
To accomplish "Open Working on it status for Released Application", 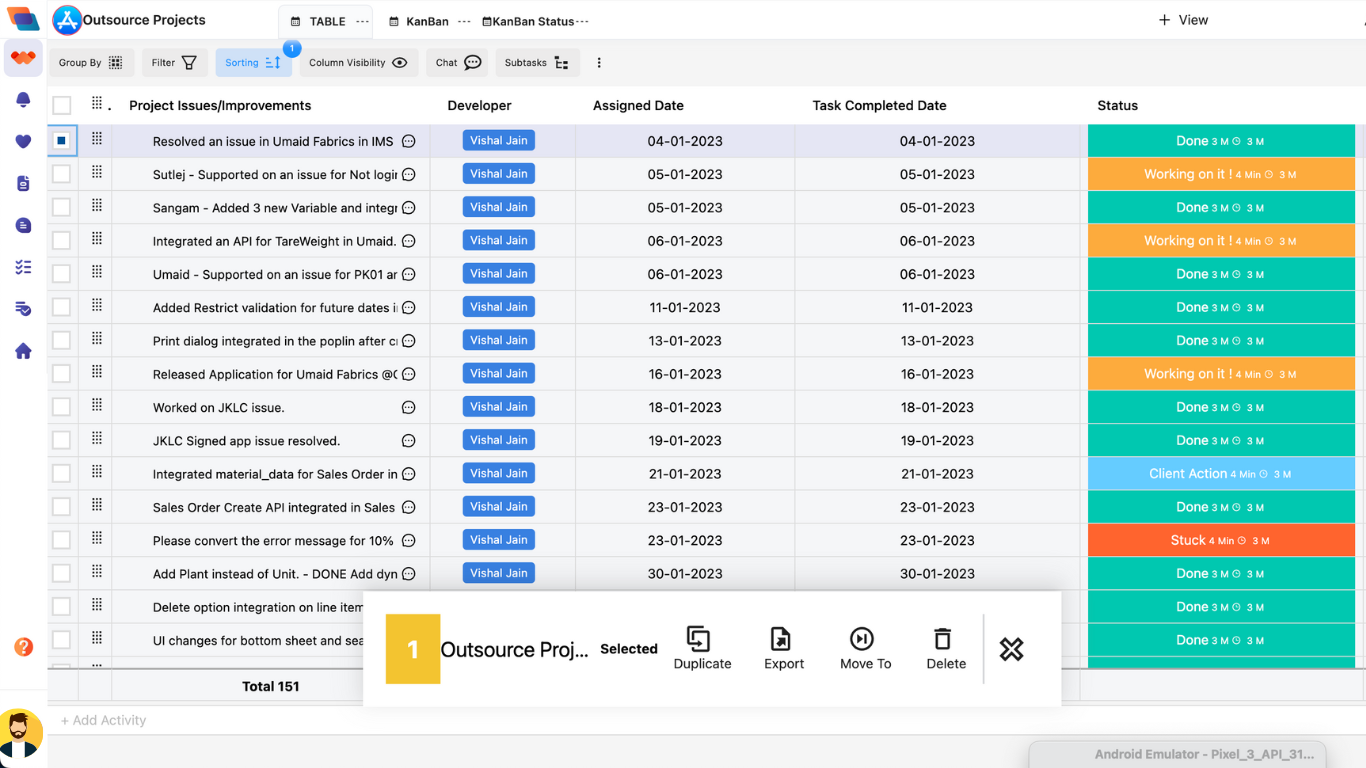I will 1221,374.
